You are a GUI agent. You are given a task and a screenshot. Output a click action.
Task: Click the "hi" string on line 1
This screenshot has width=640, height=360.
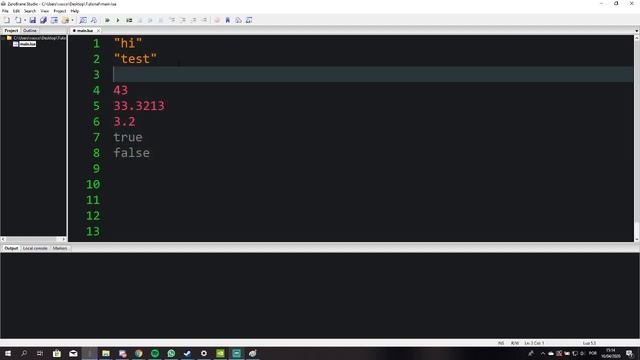coord(128,43)
